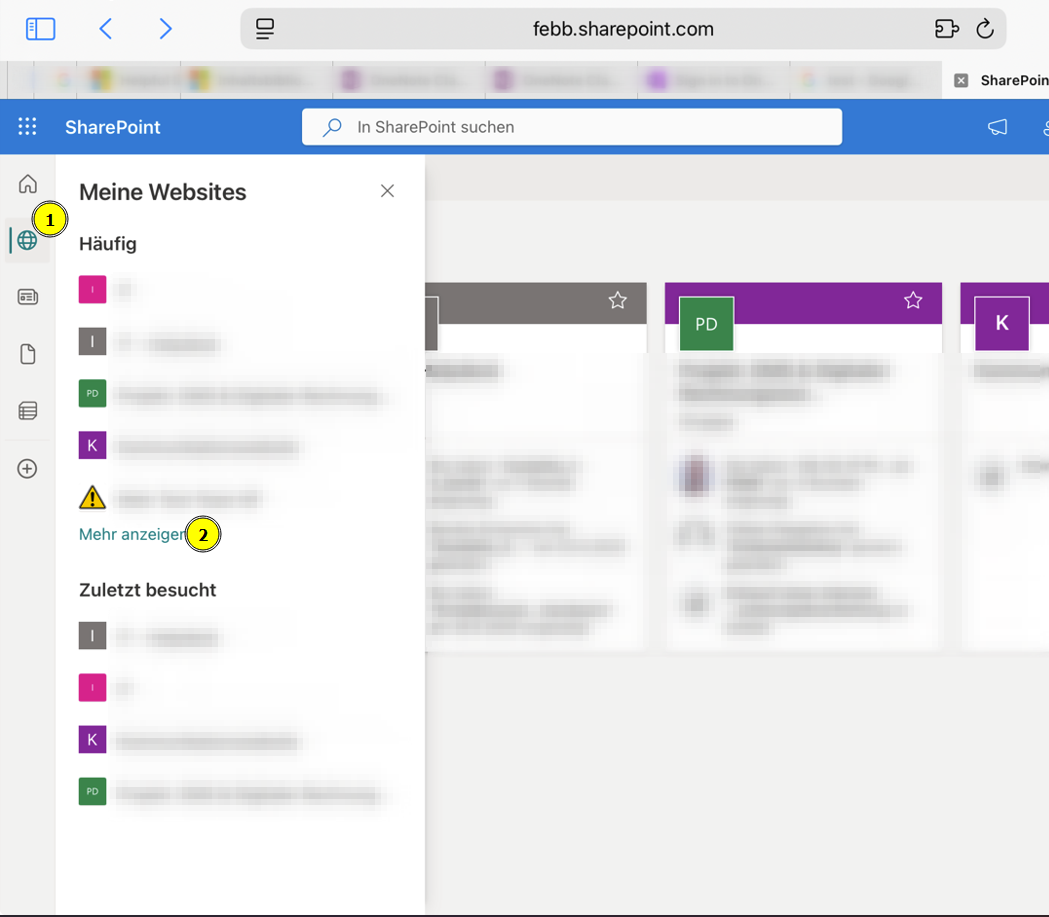Go back with the browser back arrow

(106, 29)
